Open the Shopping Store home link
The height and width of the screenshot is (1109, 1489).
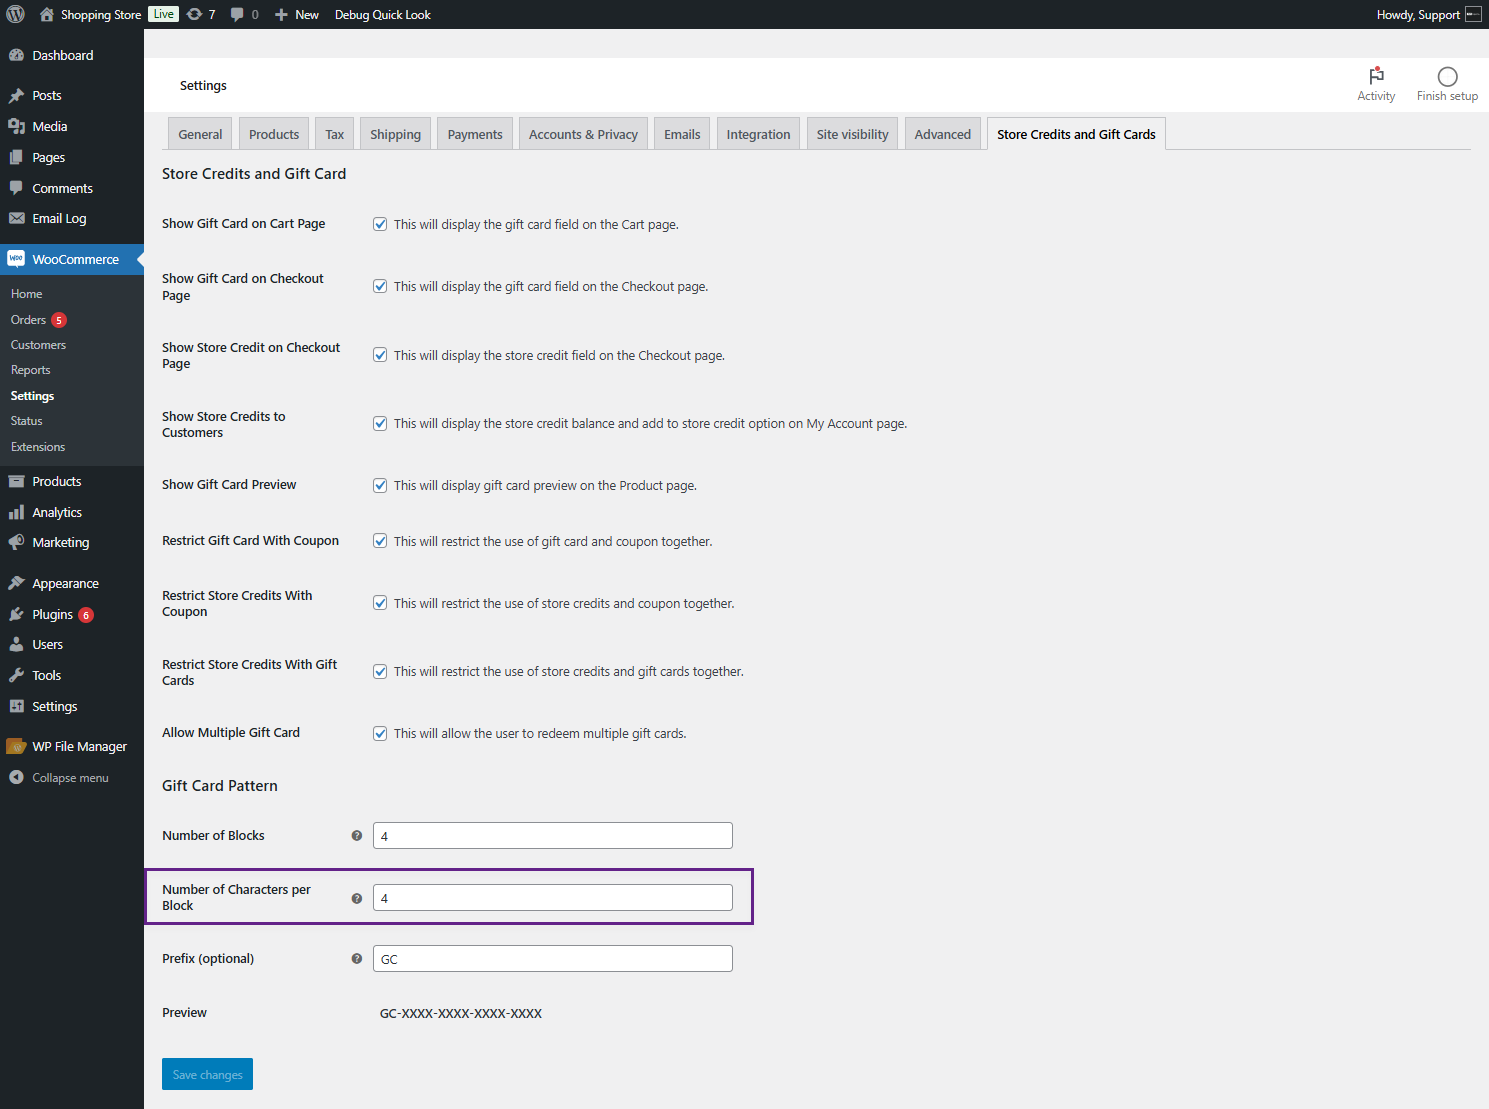[90, 14]
